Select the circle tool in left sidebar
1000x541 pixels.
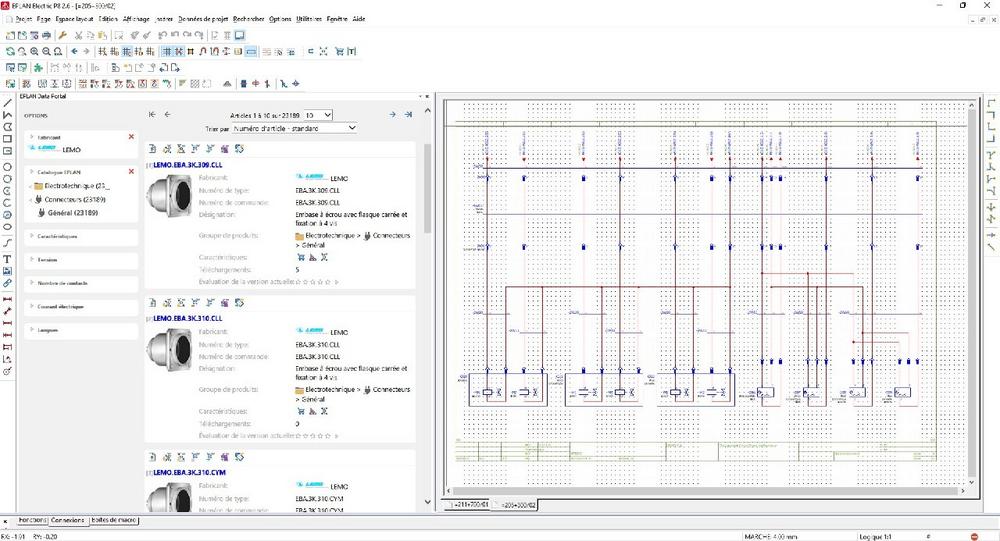(x=7, y=167)
